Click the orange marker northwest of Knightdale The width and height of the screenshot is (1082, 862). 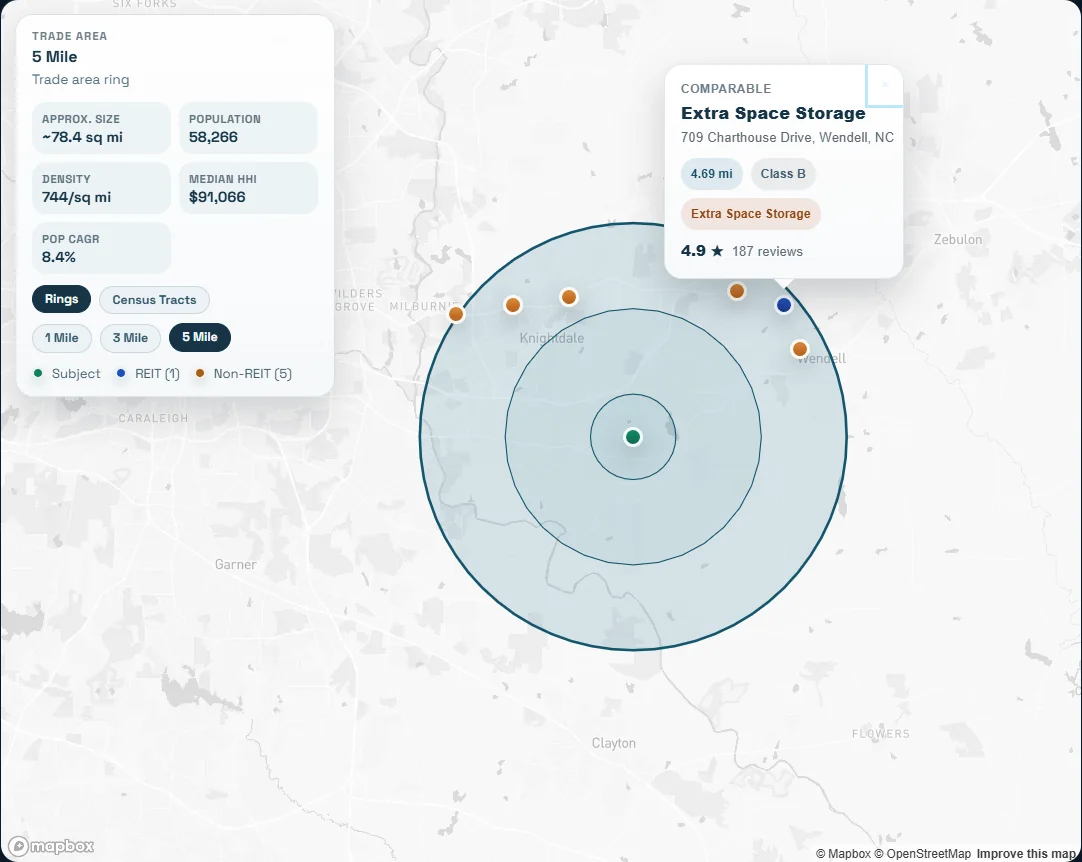point(513,305)
